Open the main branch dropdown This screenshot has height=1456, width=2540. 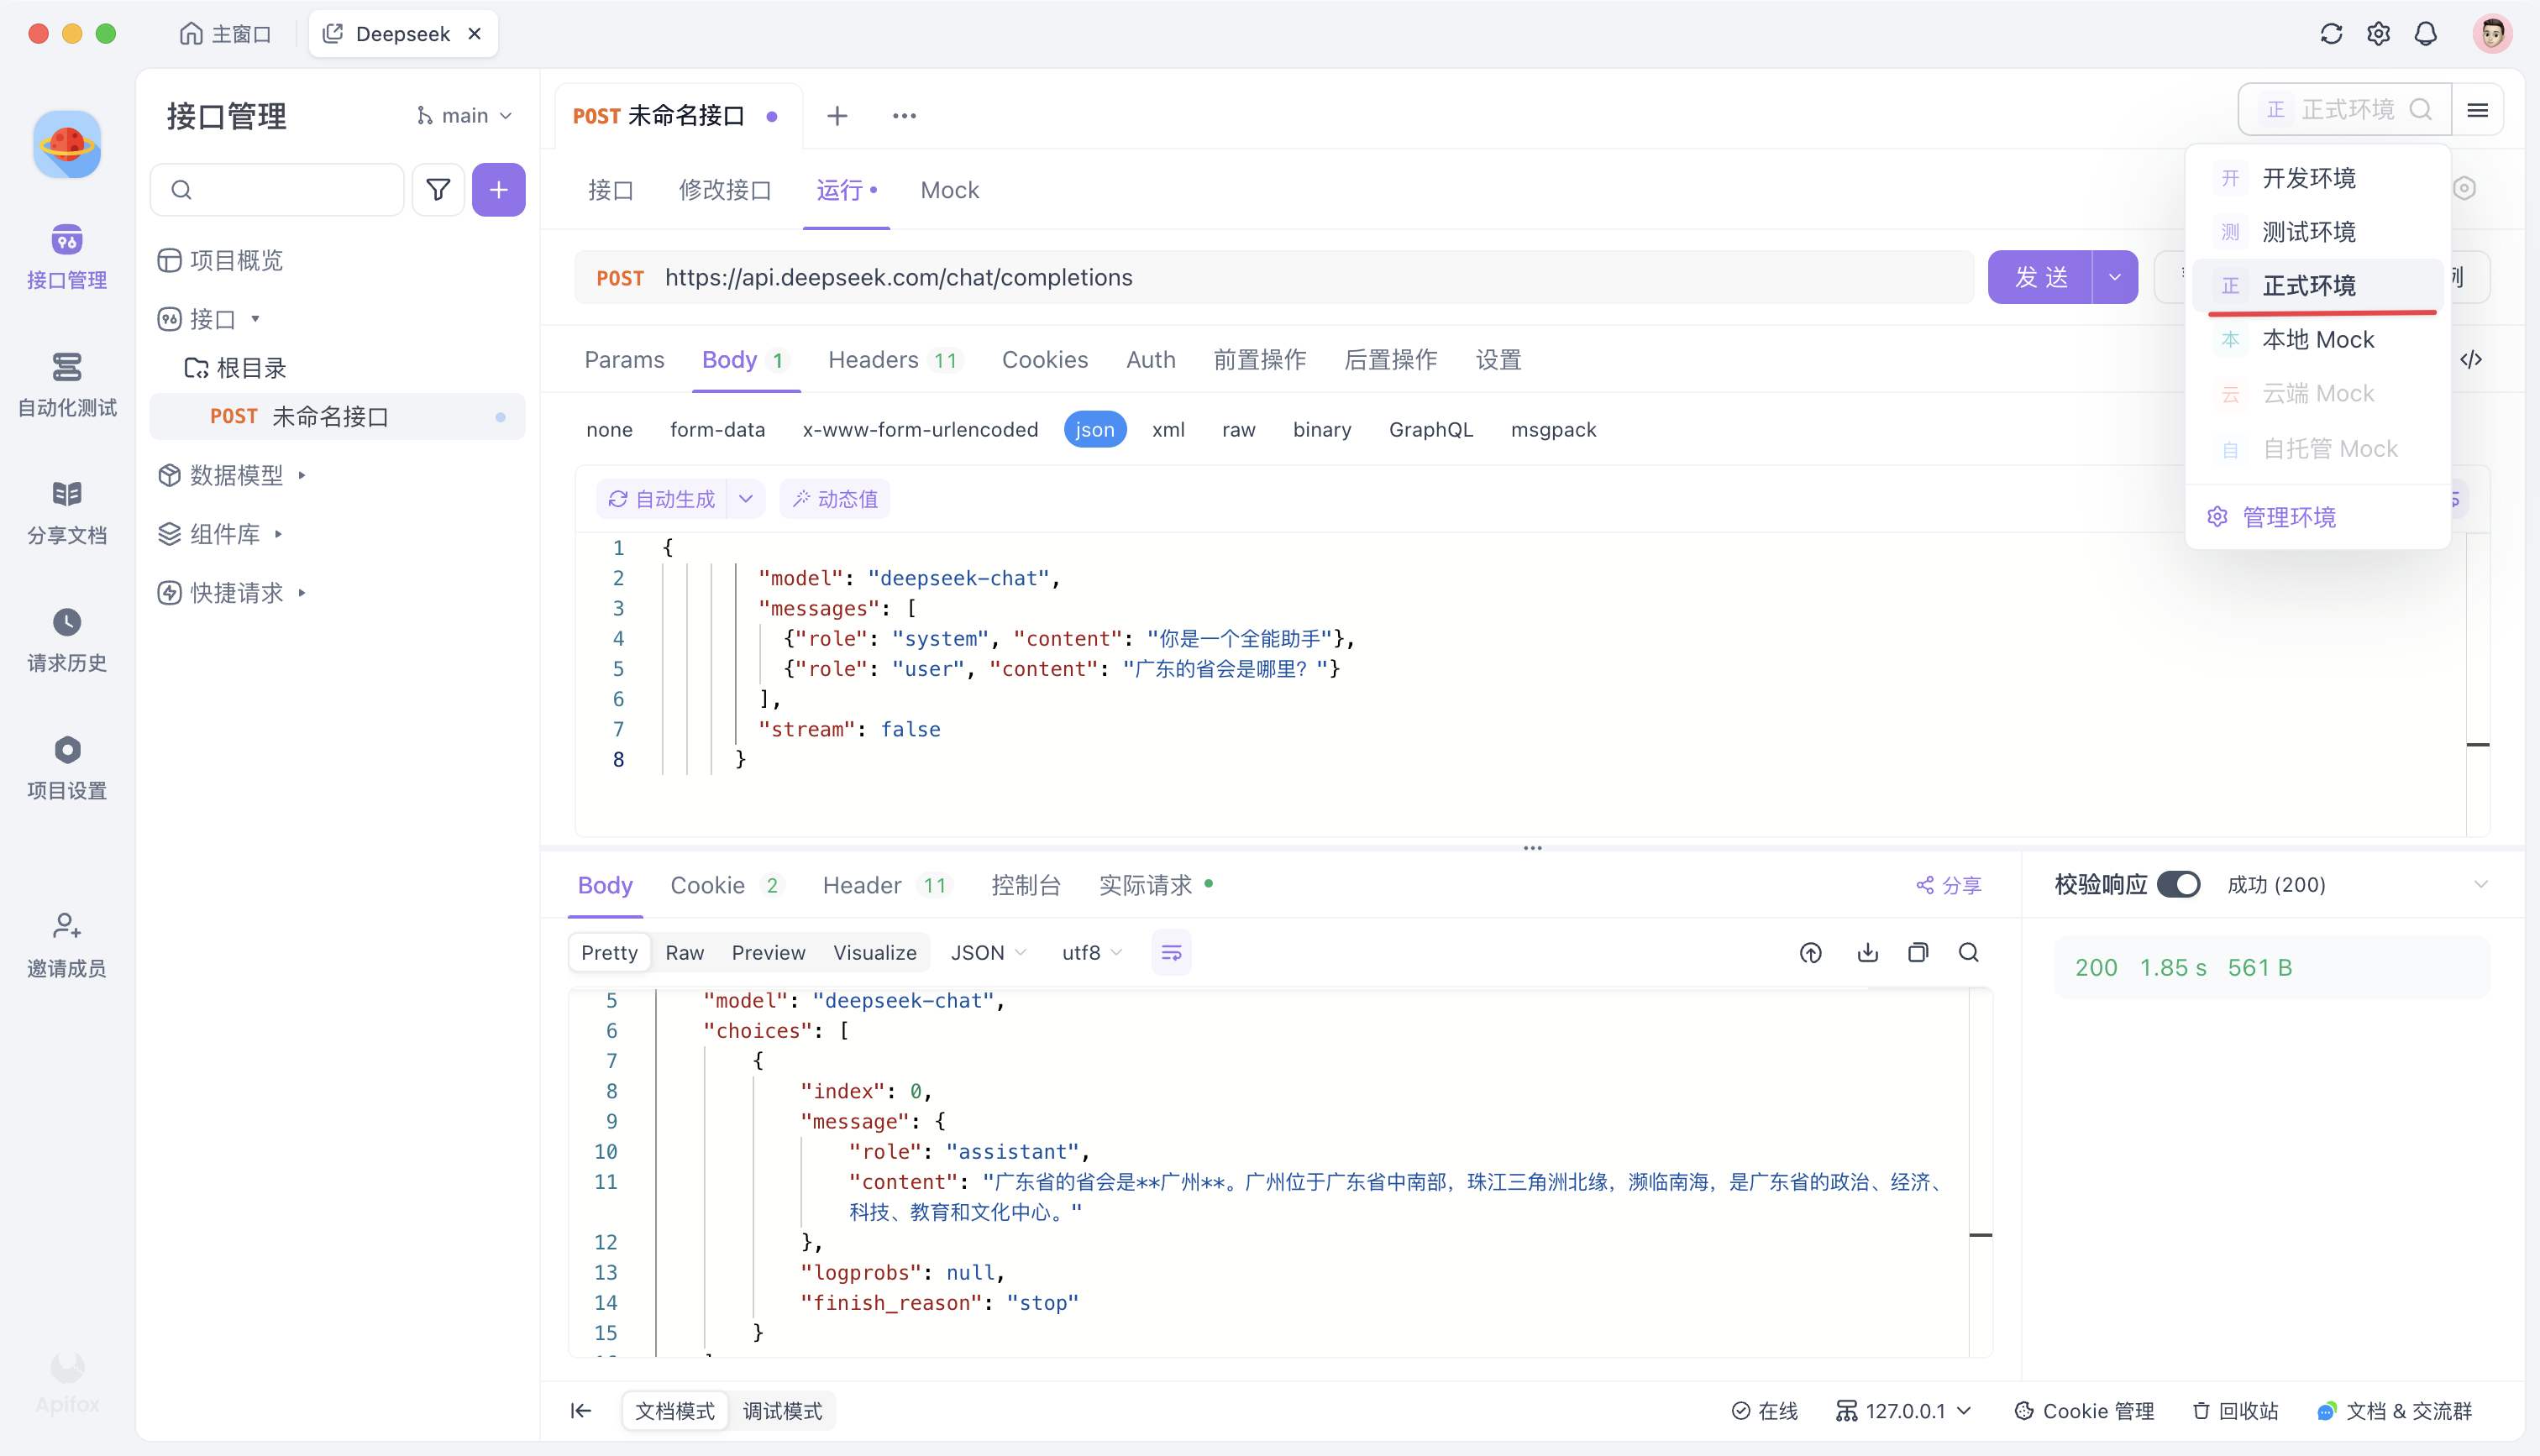[x=464, y=115]
